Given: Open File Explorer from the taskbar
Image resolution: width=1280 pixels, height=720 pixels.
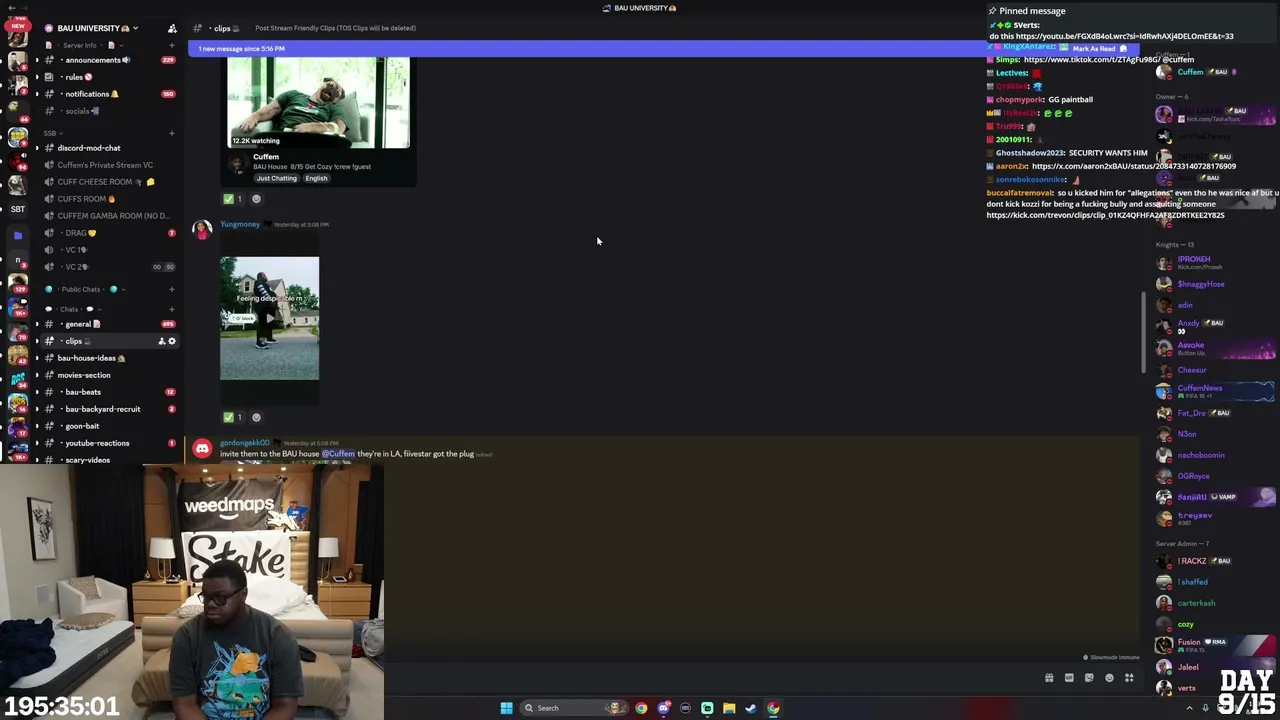Looking at the screenshot, I should click(x=729, y=708).
